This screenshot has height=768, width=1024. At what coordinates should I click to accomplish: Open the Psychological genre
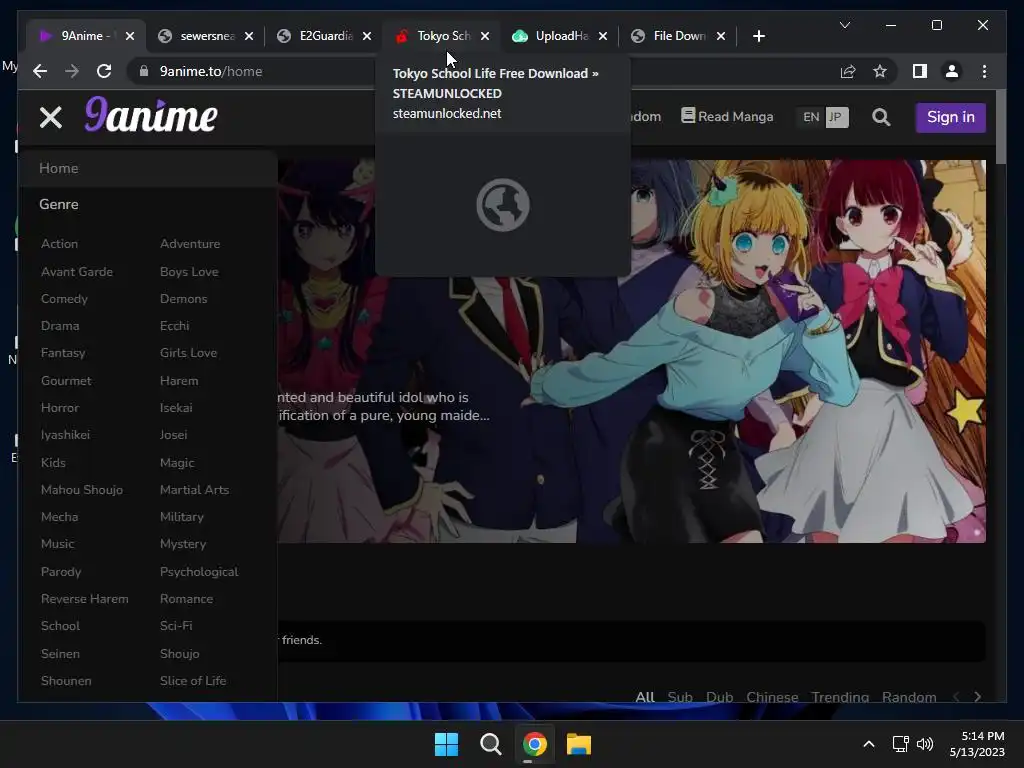(x=199, y=572)
